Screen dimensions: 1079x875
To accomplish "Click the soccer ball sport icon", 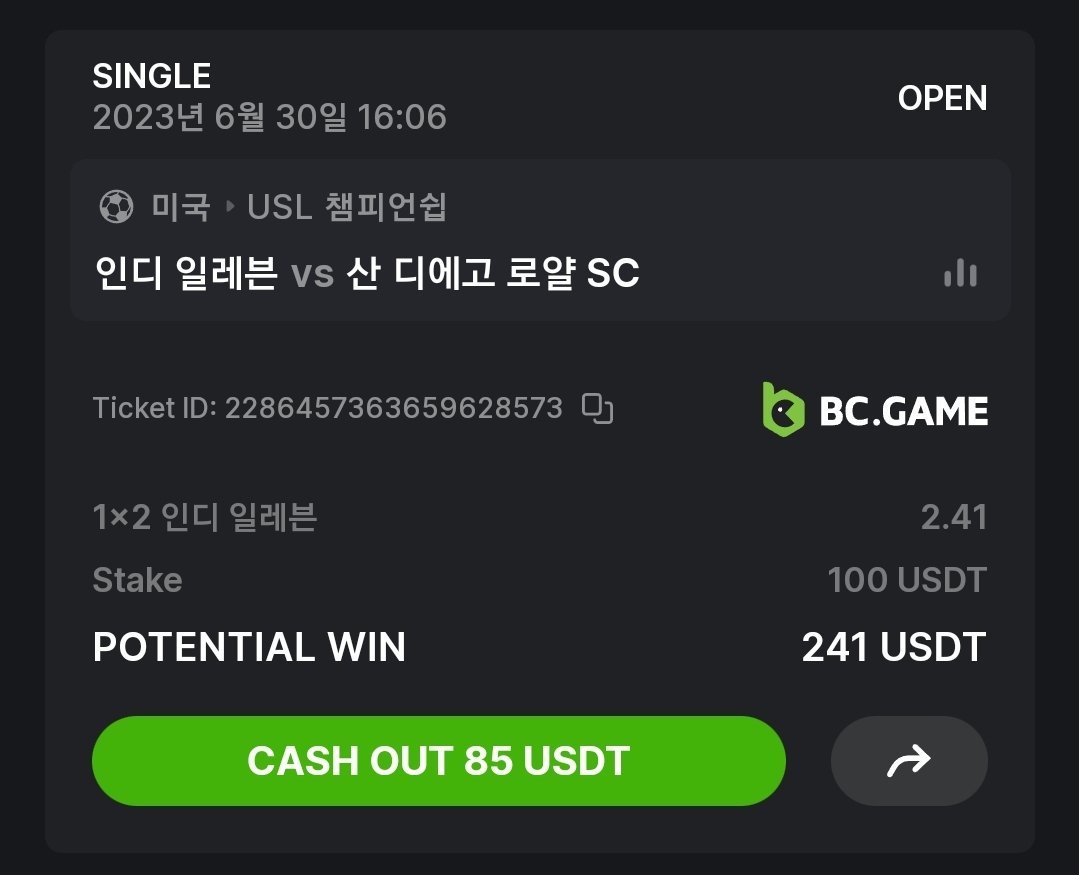I will tap(116, 208).
